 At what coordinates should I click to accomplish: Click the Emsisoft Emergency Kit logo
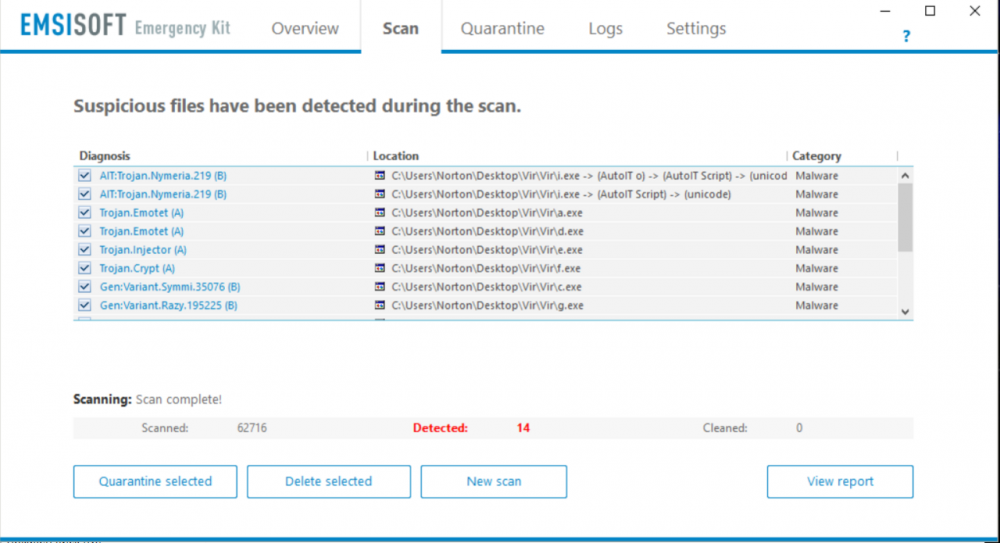[125, 26]
